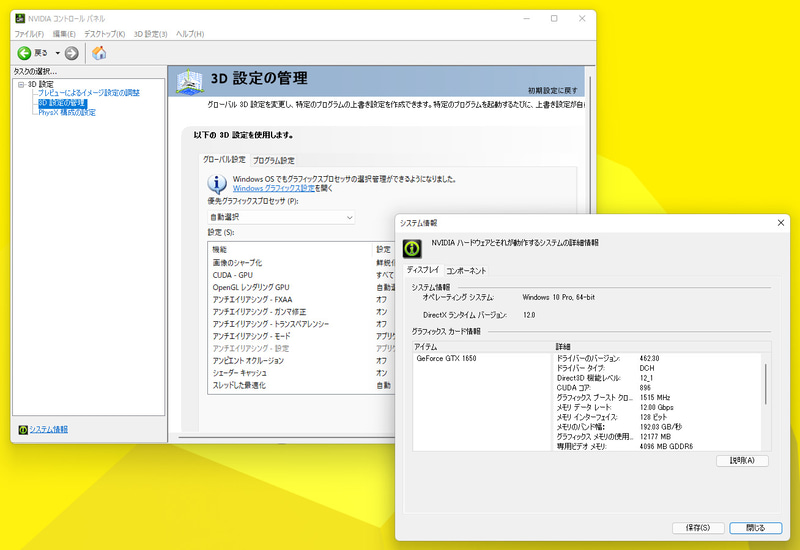This screenshot has height=550, width=800.
Task: Open the デスクトップ(K) menu
Action: click(x=105, y=34)
